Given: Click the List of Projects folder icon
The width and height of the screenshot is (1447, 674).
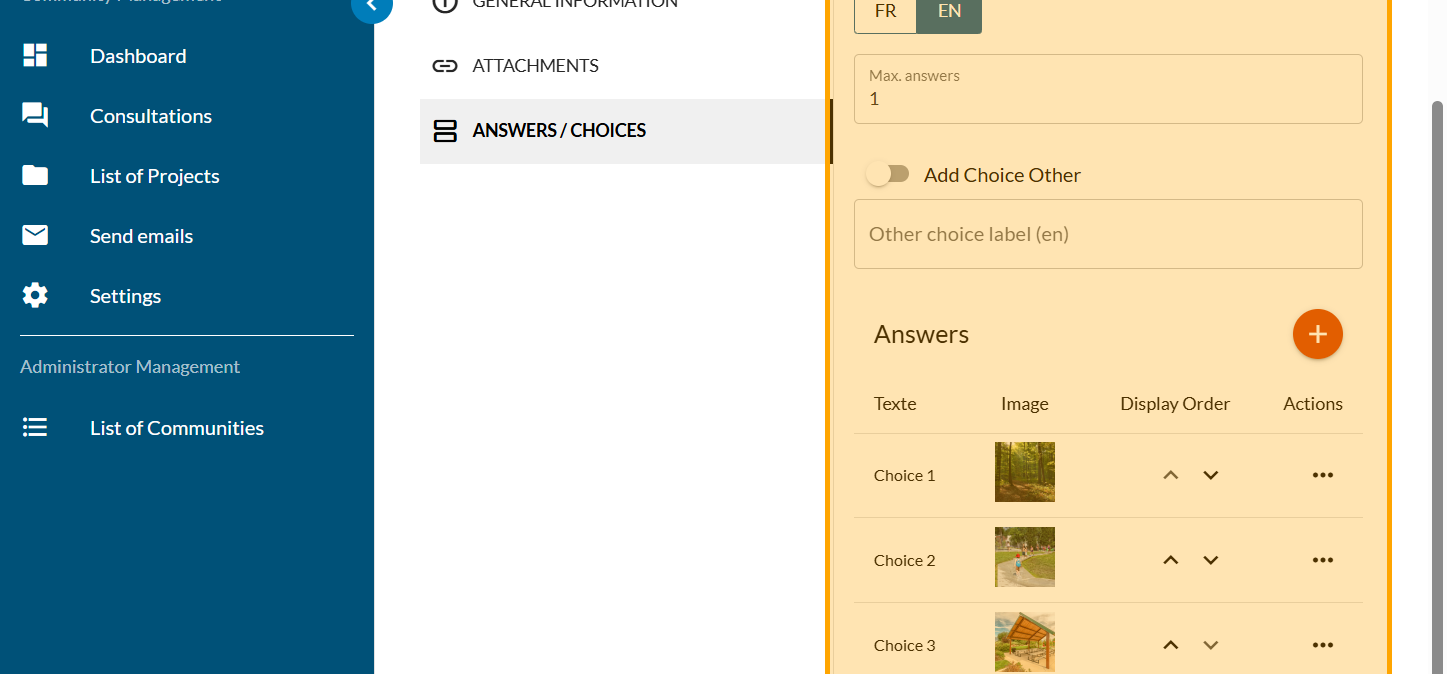Looking at the screenshot, I should (x=35, y=176).
